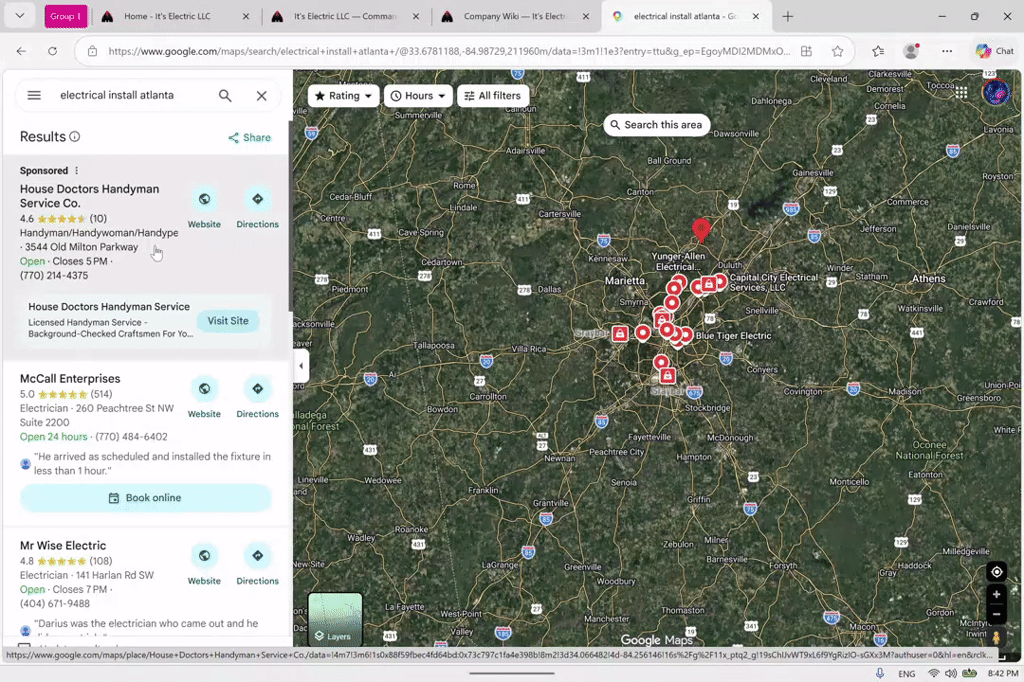
Task: Open Wi-Fi network icon in system tray
Action: coord(934,674)
